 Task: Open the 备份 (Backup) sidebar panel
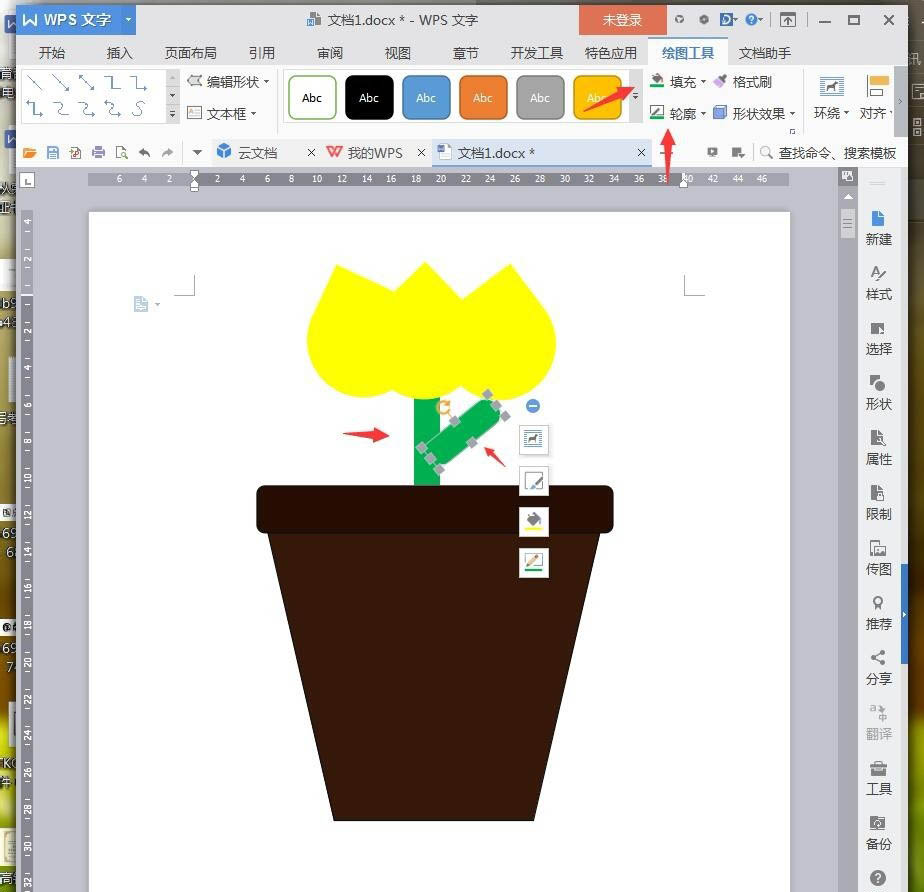(x=878, y=832)
